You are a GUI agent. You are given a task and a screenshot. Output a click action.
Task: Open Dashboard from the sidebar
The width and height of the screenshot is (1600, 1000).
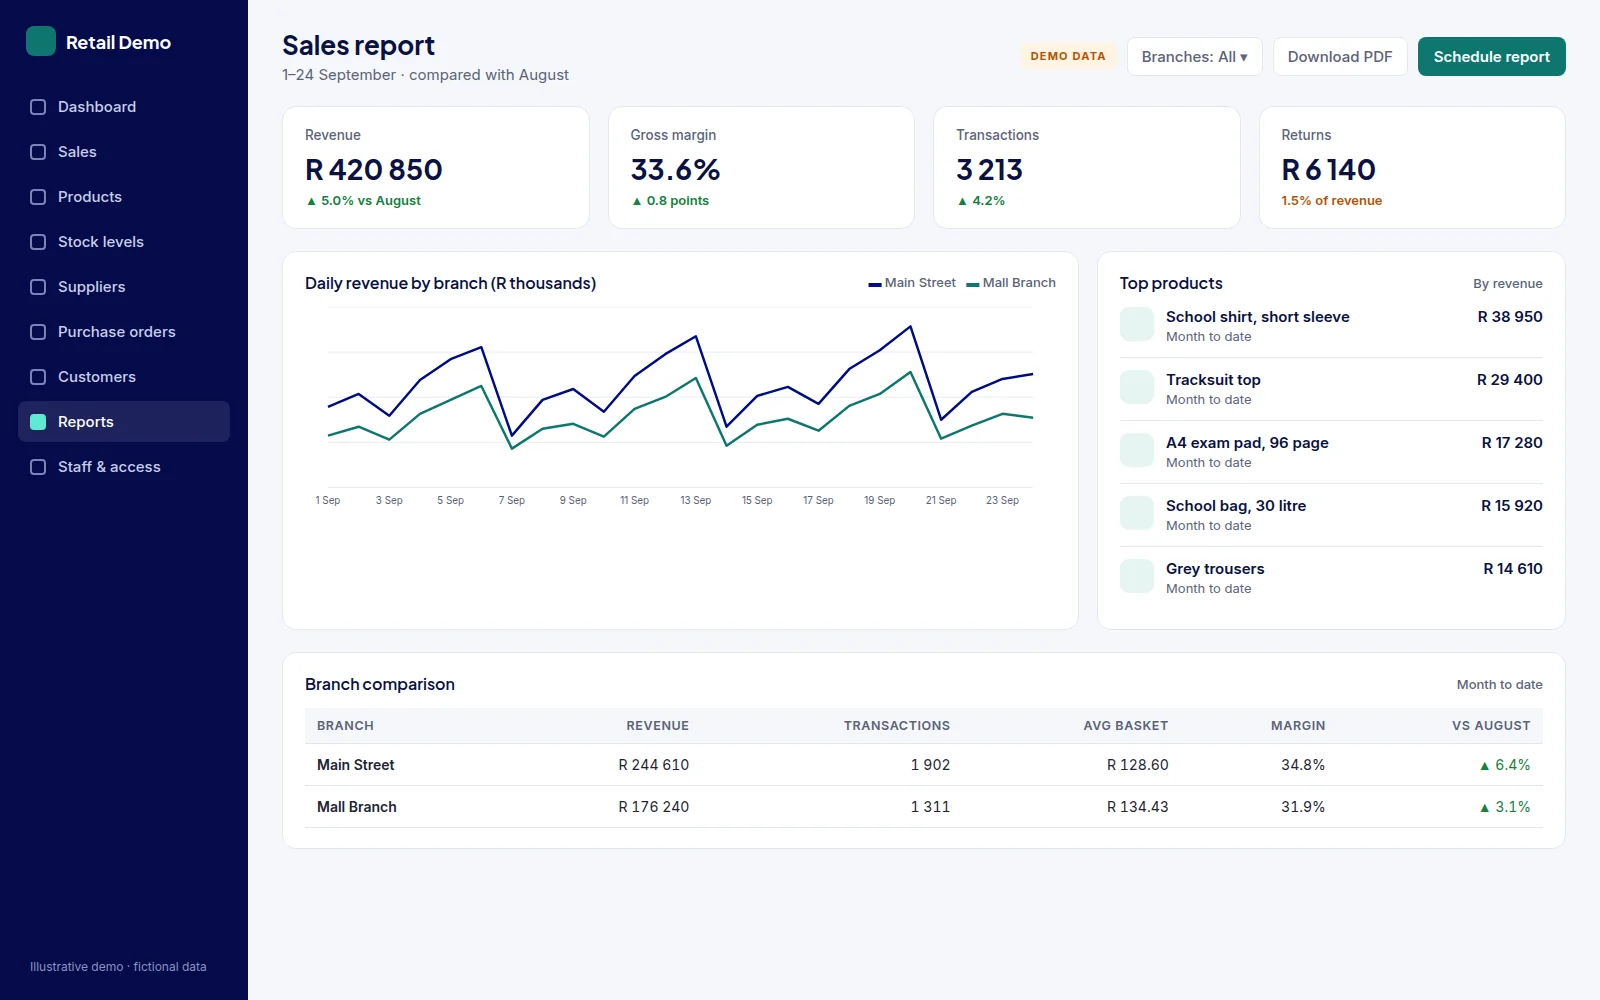124,107
